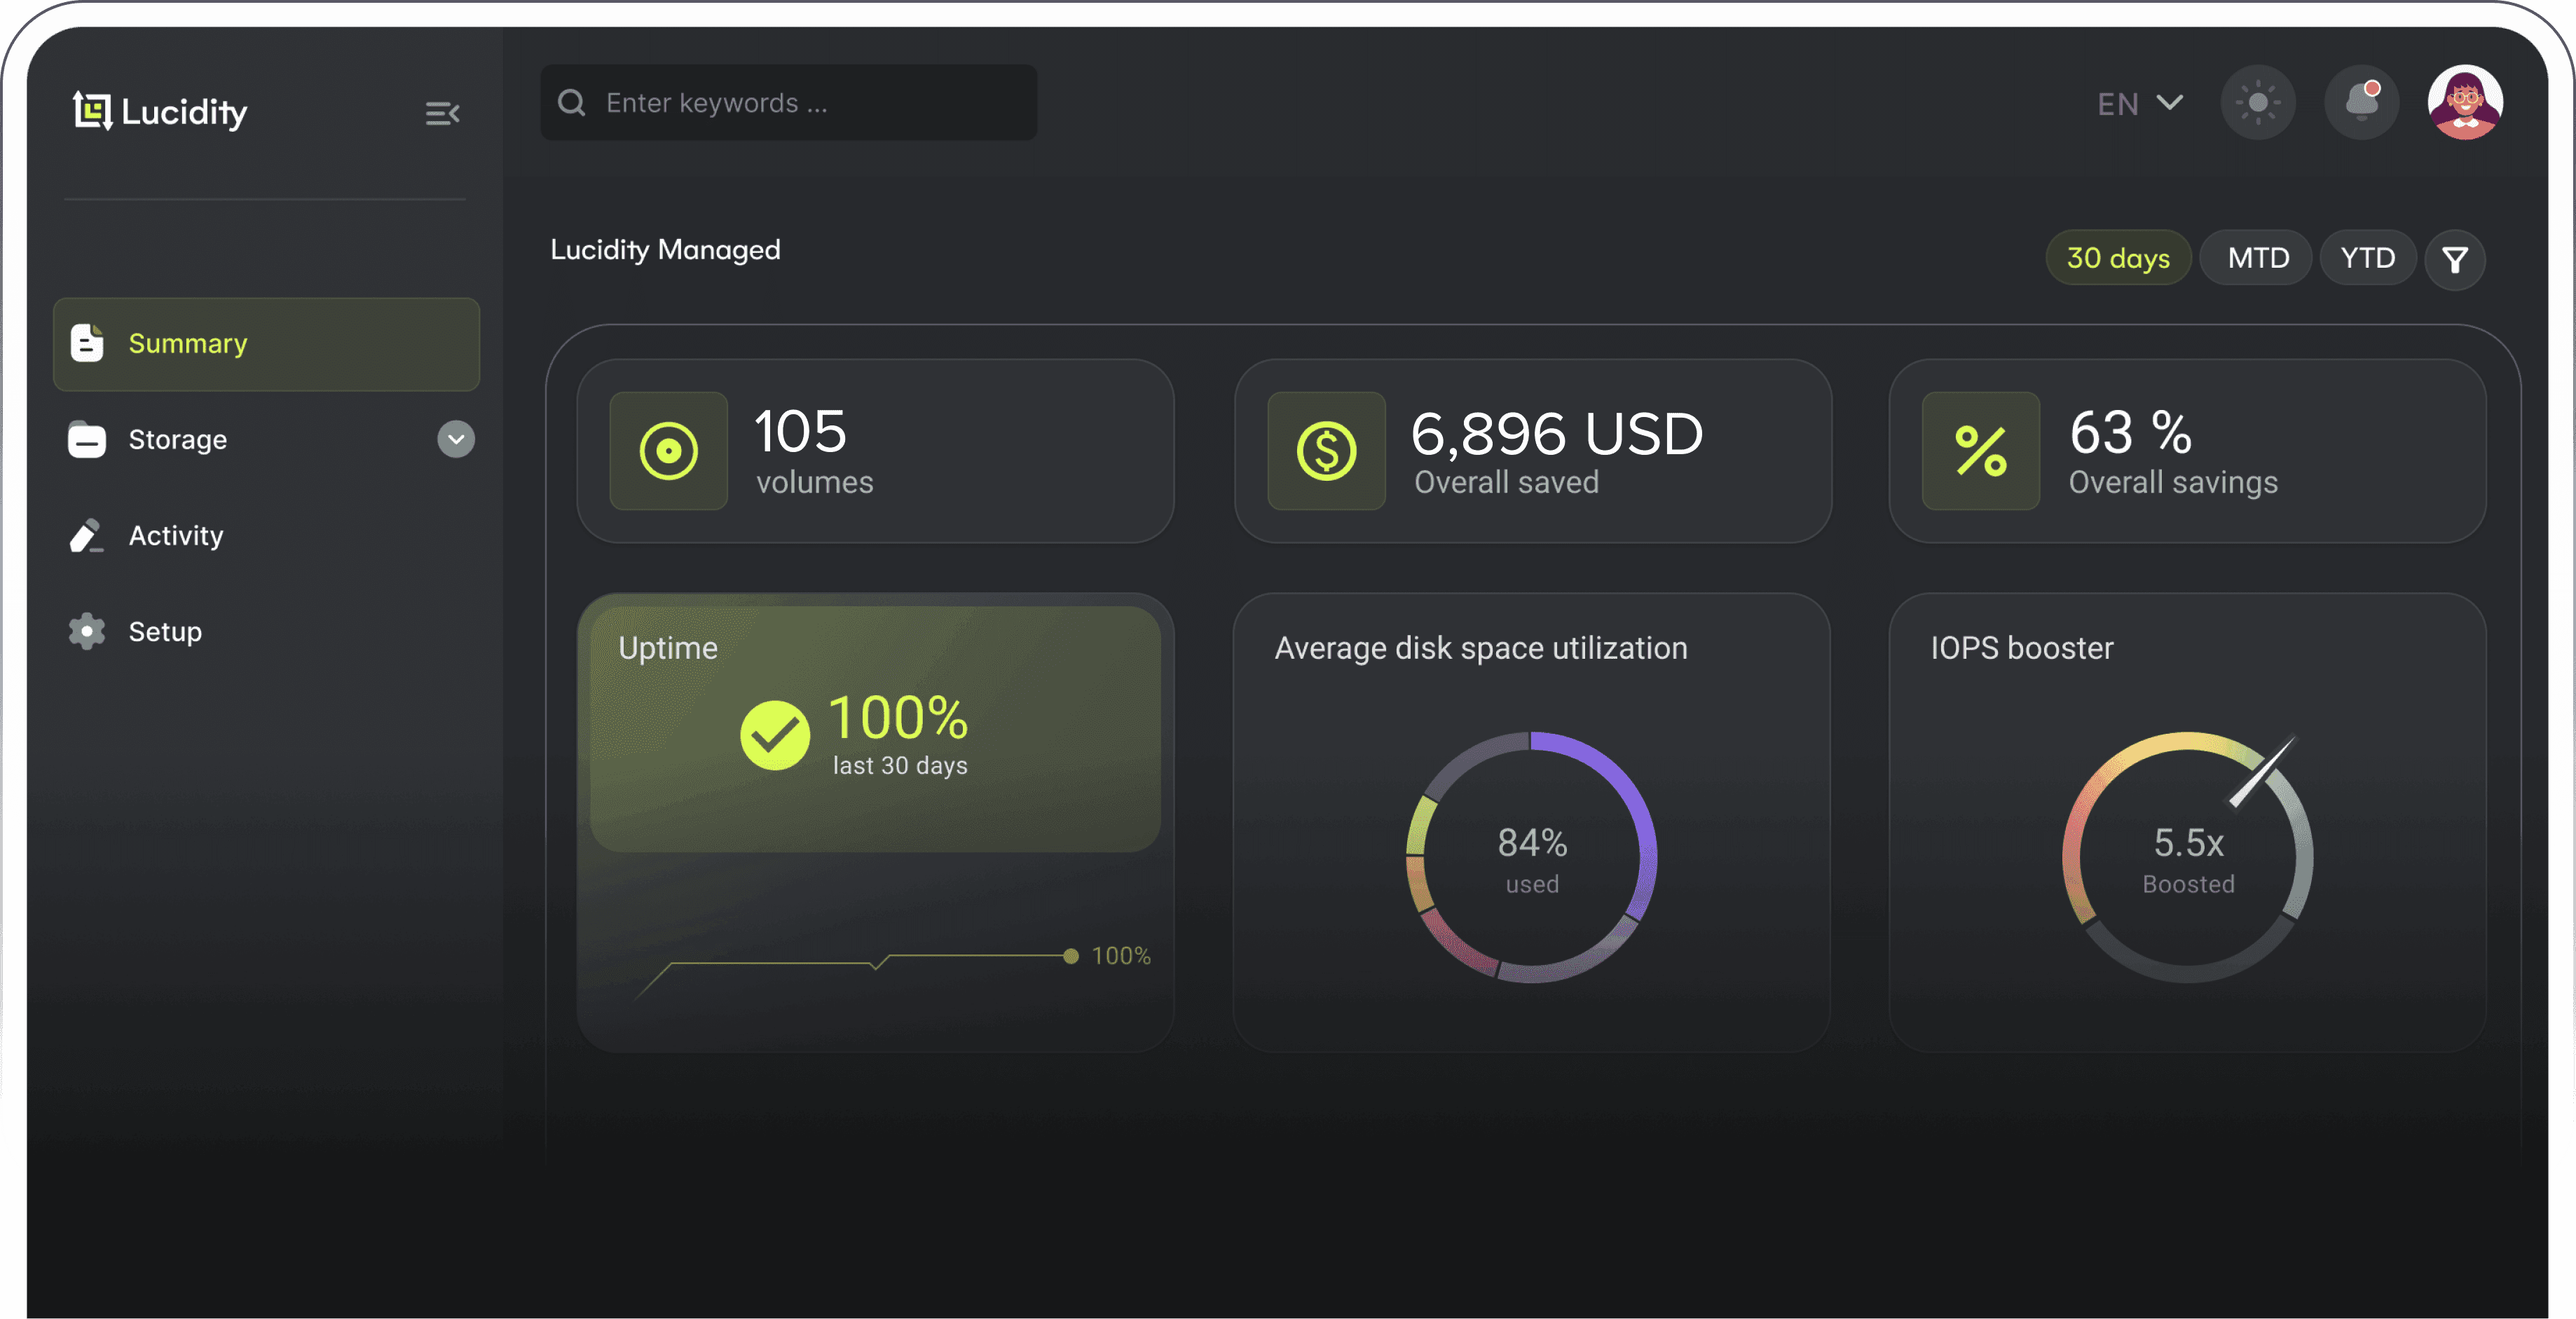Click the Lucidity Managed heading

point(665,249)
